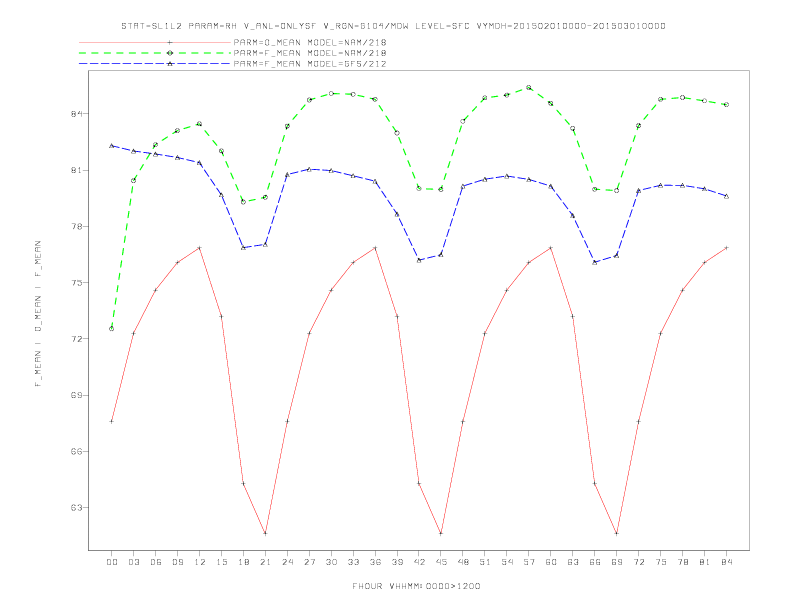Click x-axis tick label 15
The width and height of the screenshot is (792, 612).
click(221, 562)
